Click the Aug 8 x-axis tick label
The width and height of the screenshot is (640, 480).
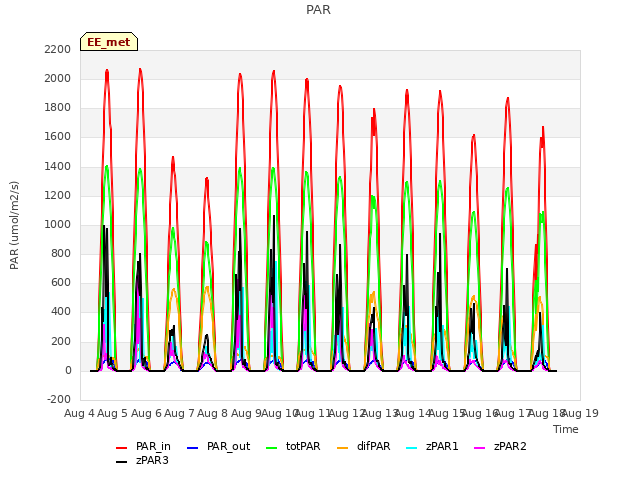pos(212,413)
